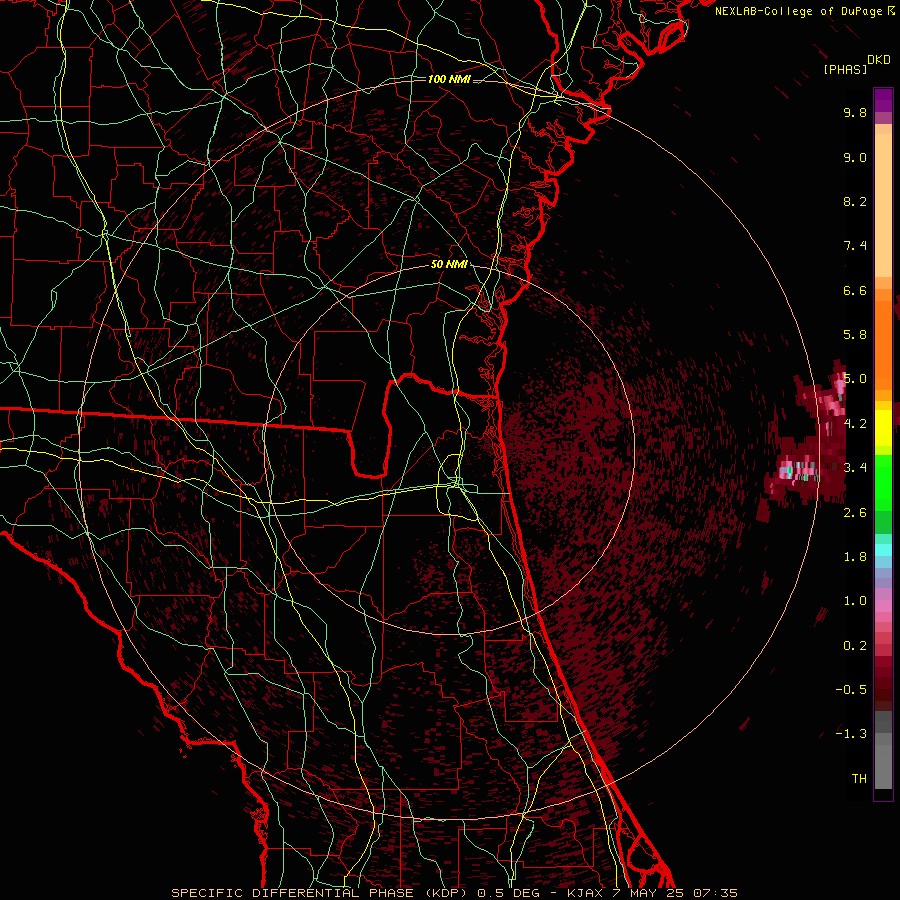Image resolution: width=900 pixels, height=900 pixels.
Task: Pick the purple top segment of the color bar
Action: (883, 100)
